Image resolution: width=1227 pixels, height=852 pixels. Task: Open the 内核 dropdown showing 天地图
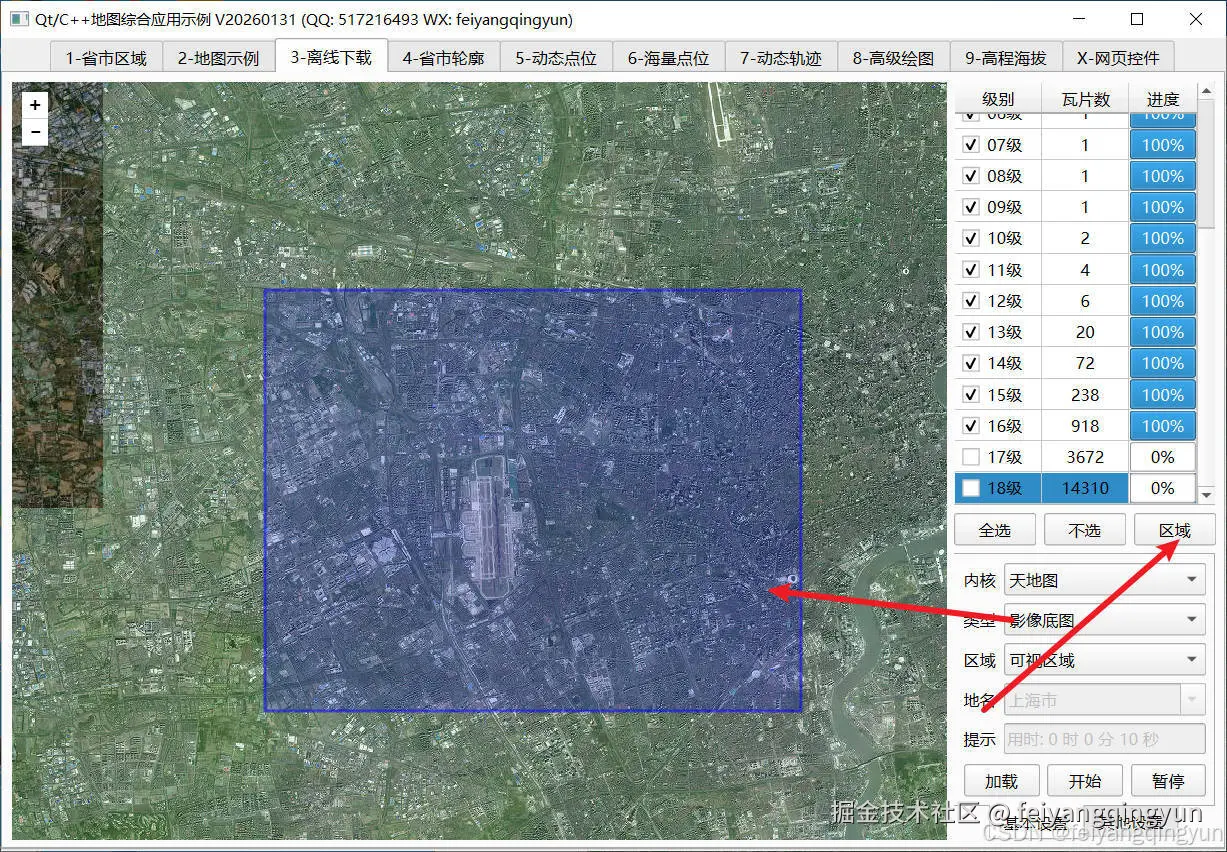(x=1104, y=580)
